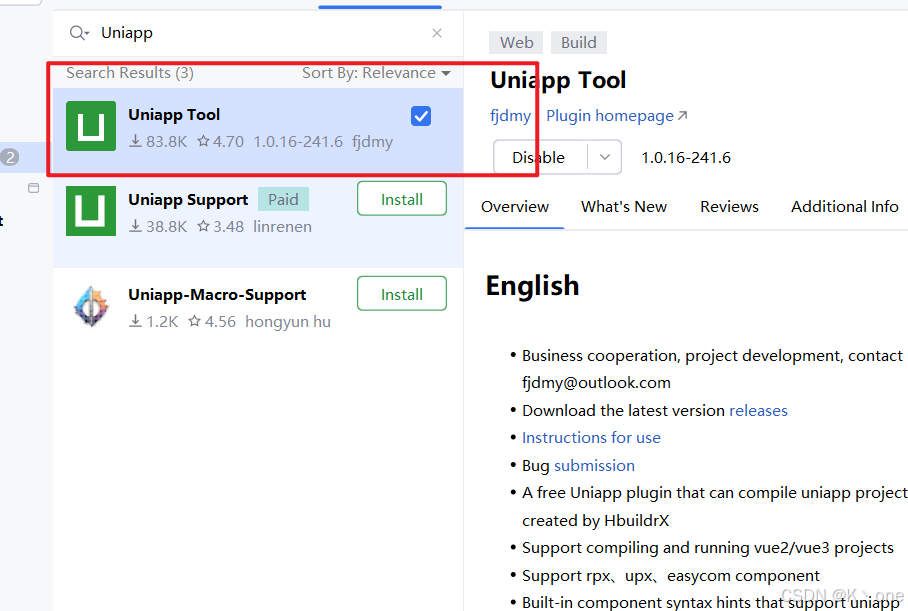Click the badge showing 2 in sidebar

(10, 157)
